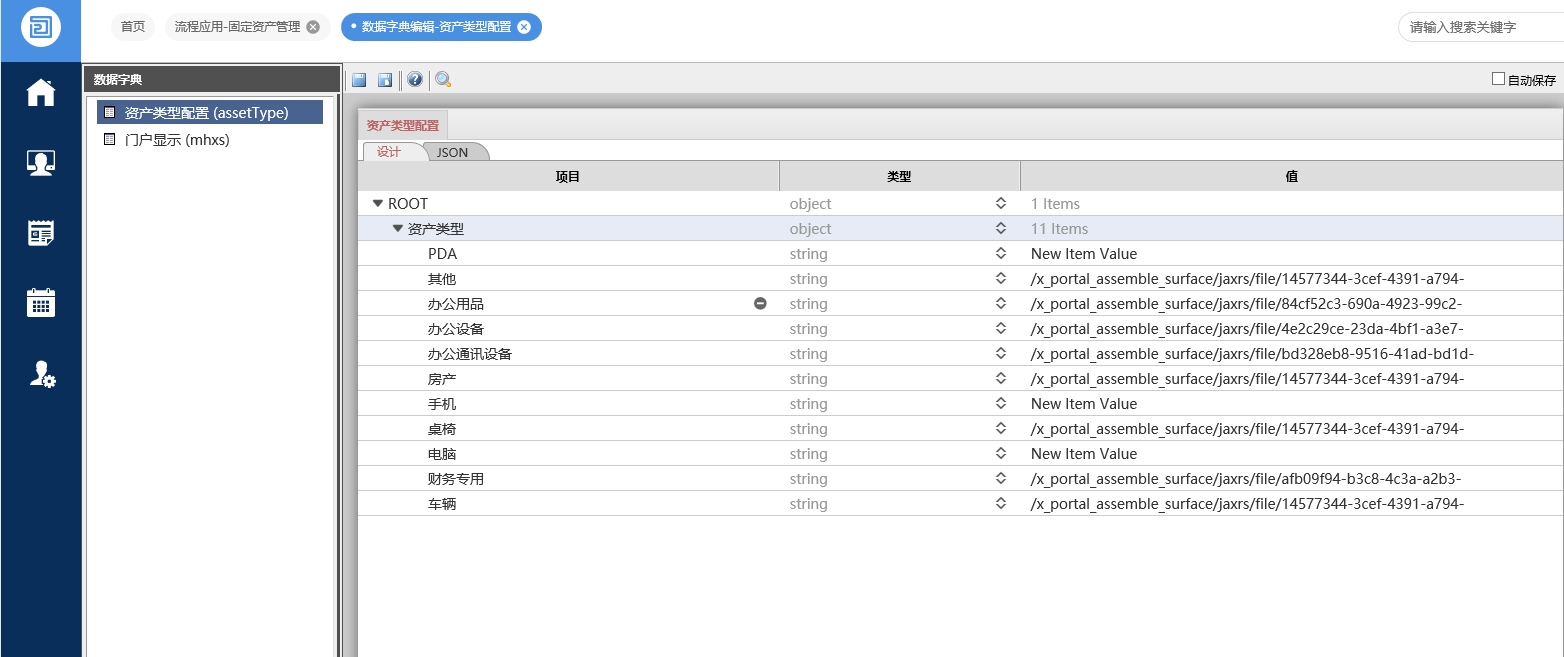Select the 办公用品 item name
The image size is (1564, 657).
click(x=456, y=303)
